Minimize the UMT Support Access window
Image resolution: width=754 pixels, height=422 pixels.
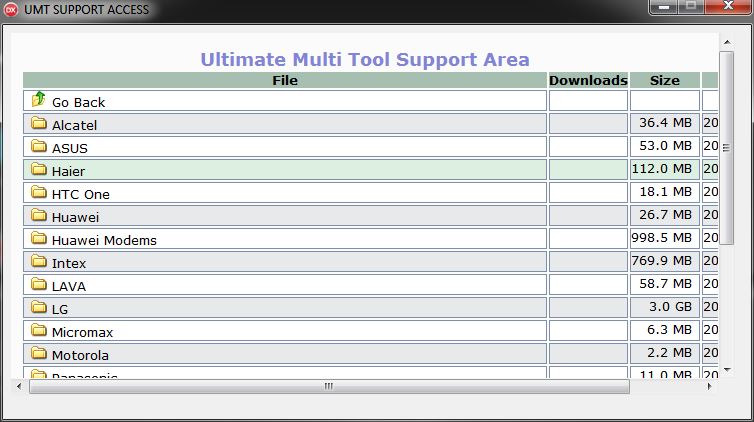664,7
